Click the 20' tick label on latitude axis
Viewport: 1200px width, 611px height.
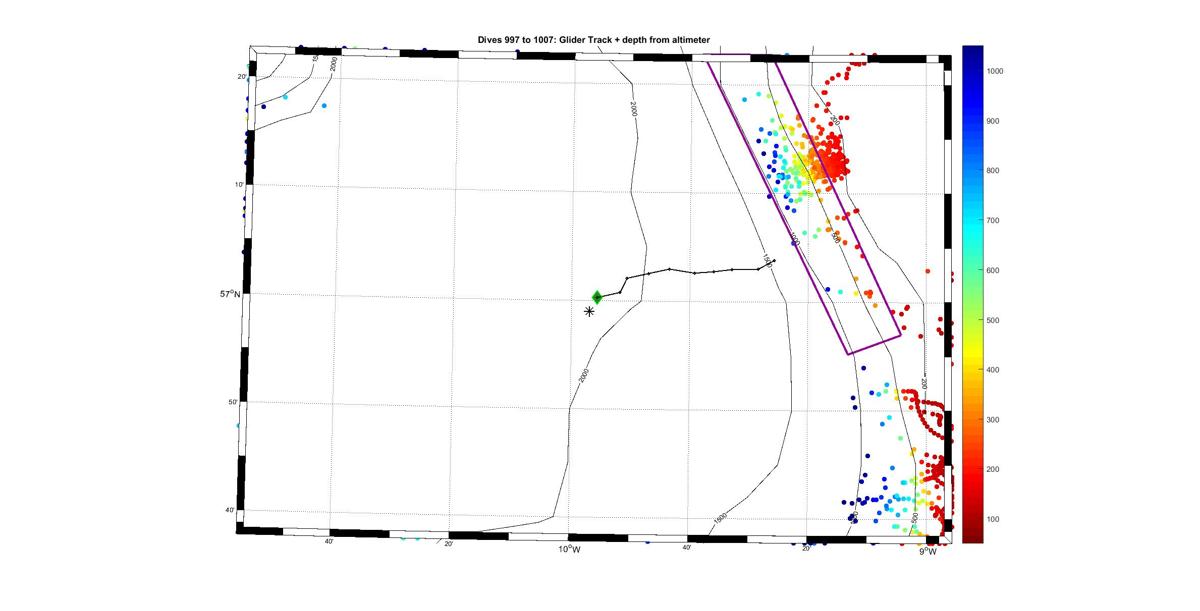242,77
